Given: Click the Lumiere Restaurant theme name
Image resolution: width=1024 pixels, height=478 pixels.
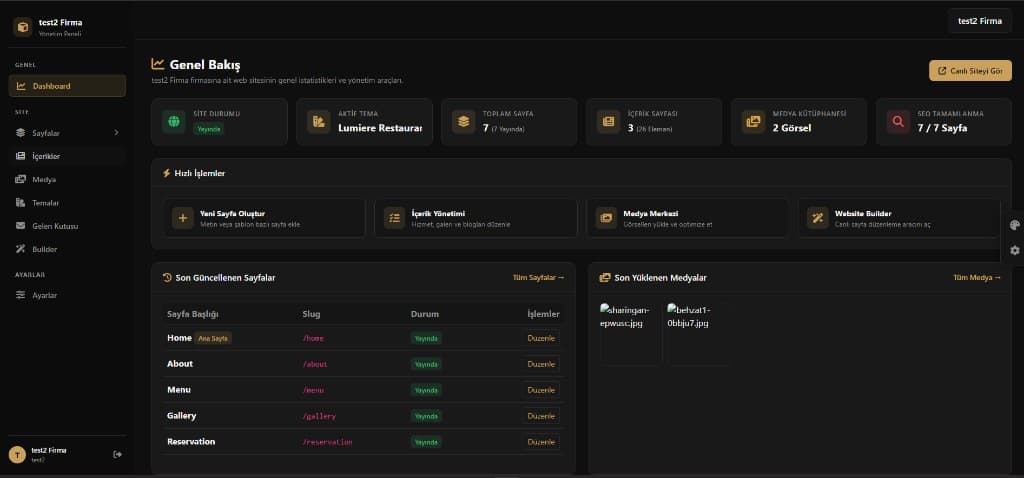Looking at the screenshot, I should pos(380,128).
